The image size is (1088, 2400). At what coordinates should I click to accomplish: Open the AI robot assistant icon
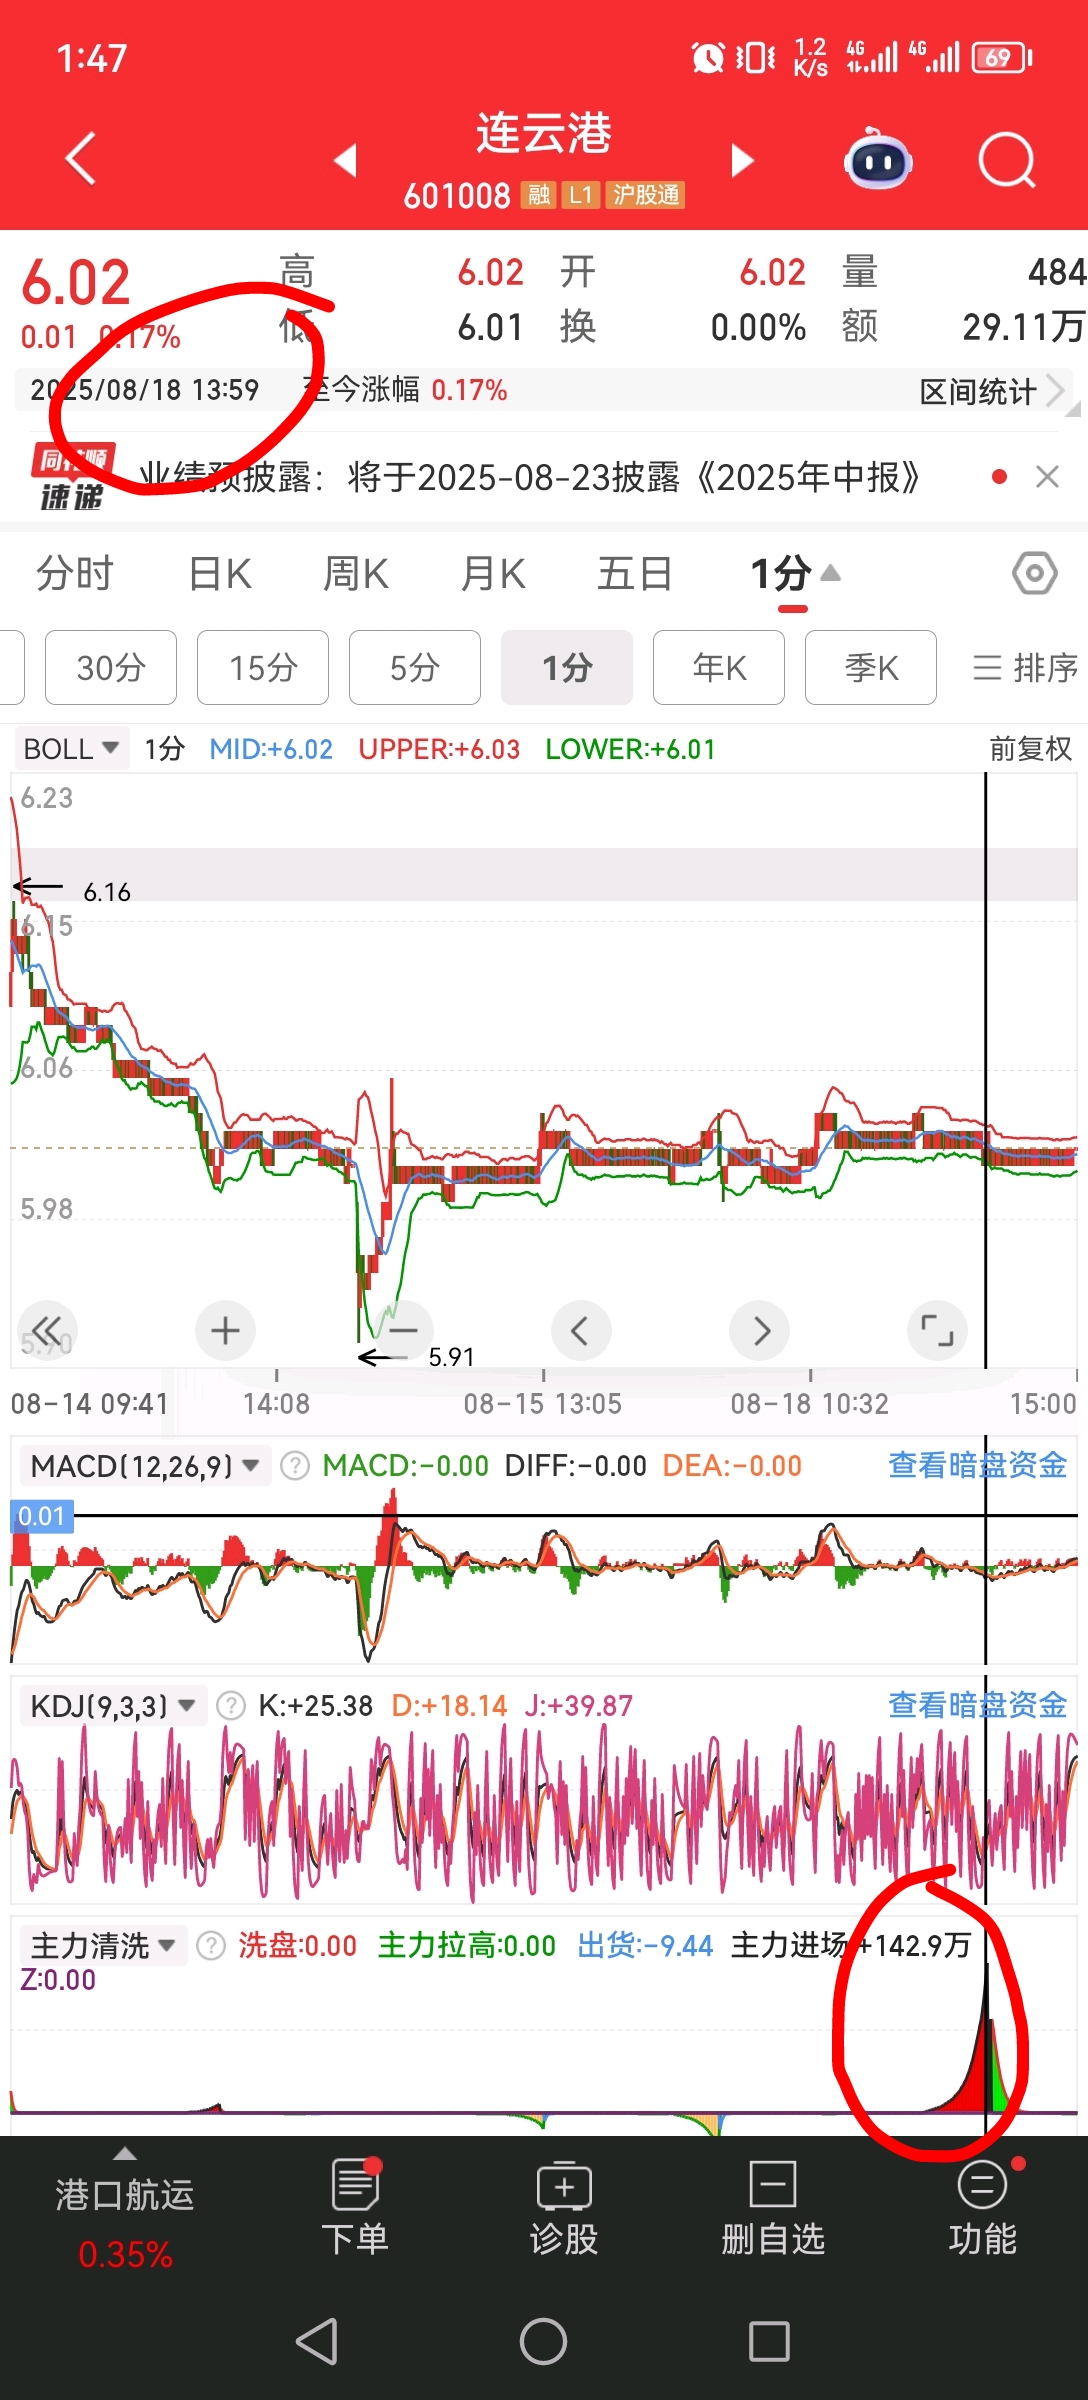[x=878, y=160]
